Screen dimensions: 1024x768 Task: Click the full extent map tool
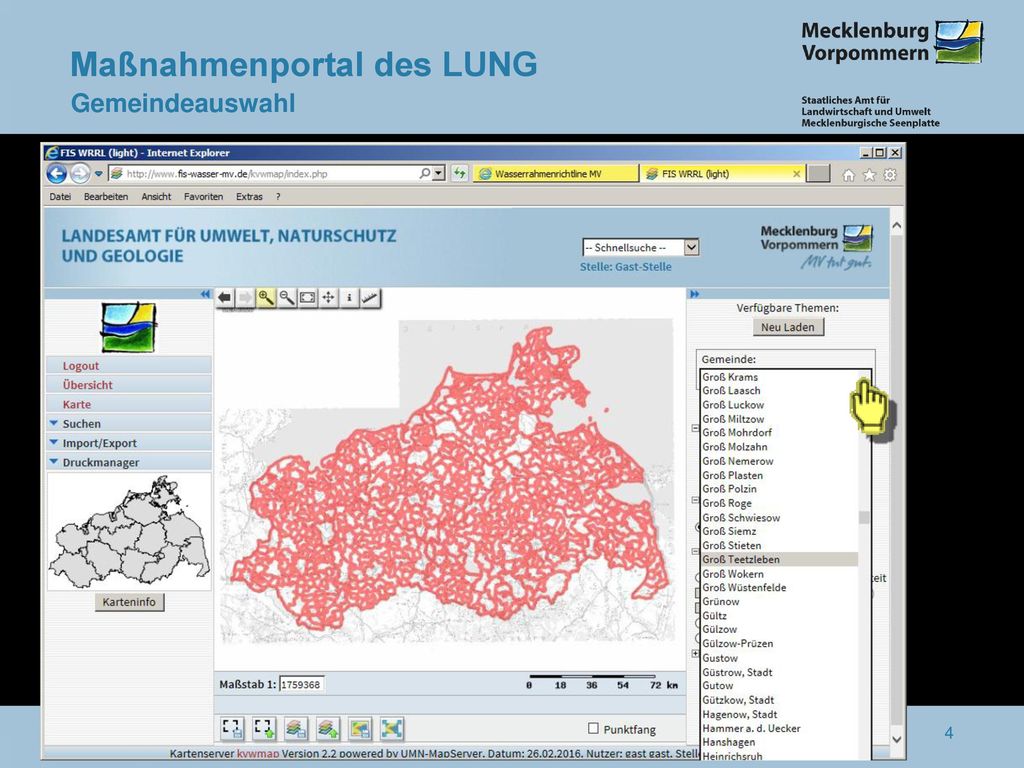coord(308,298)
